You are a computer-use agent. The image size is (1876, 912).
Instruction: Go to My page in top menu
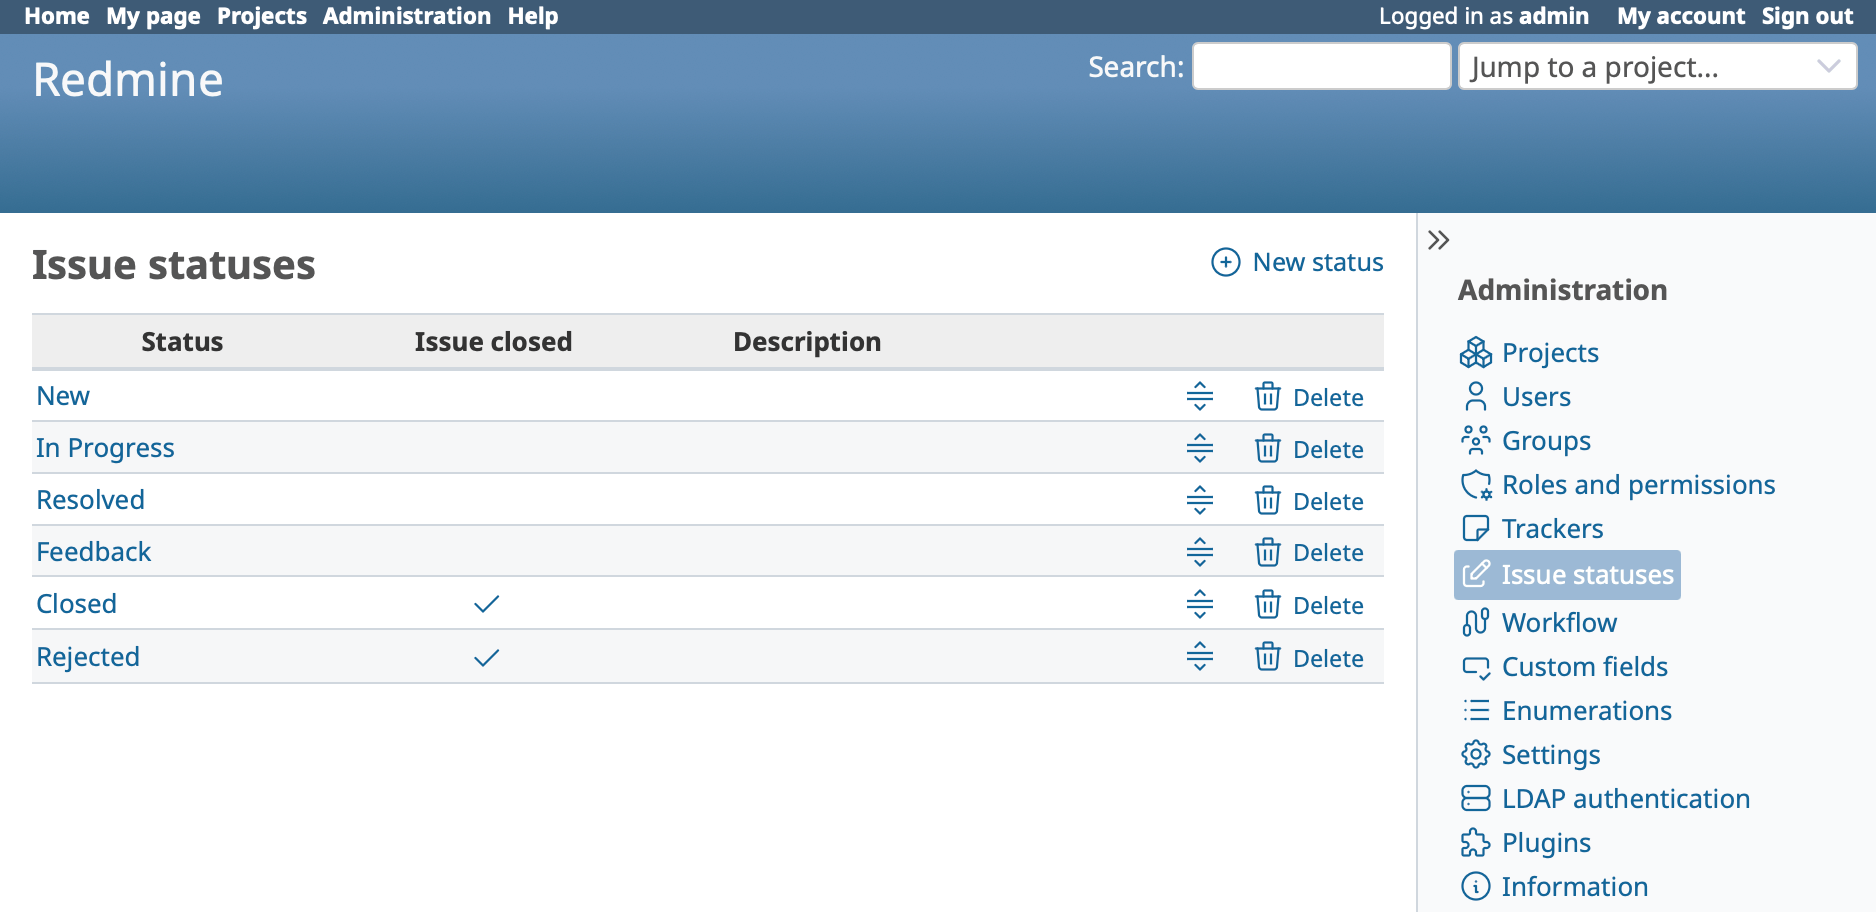coord(153,16)
